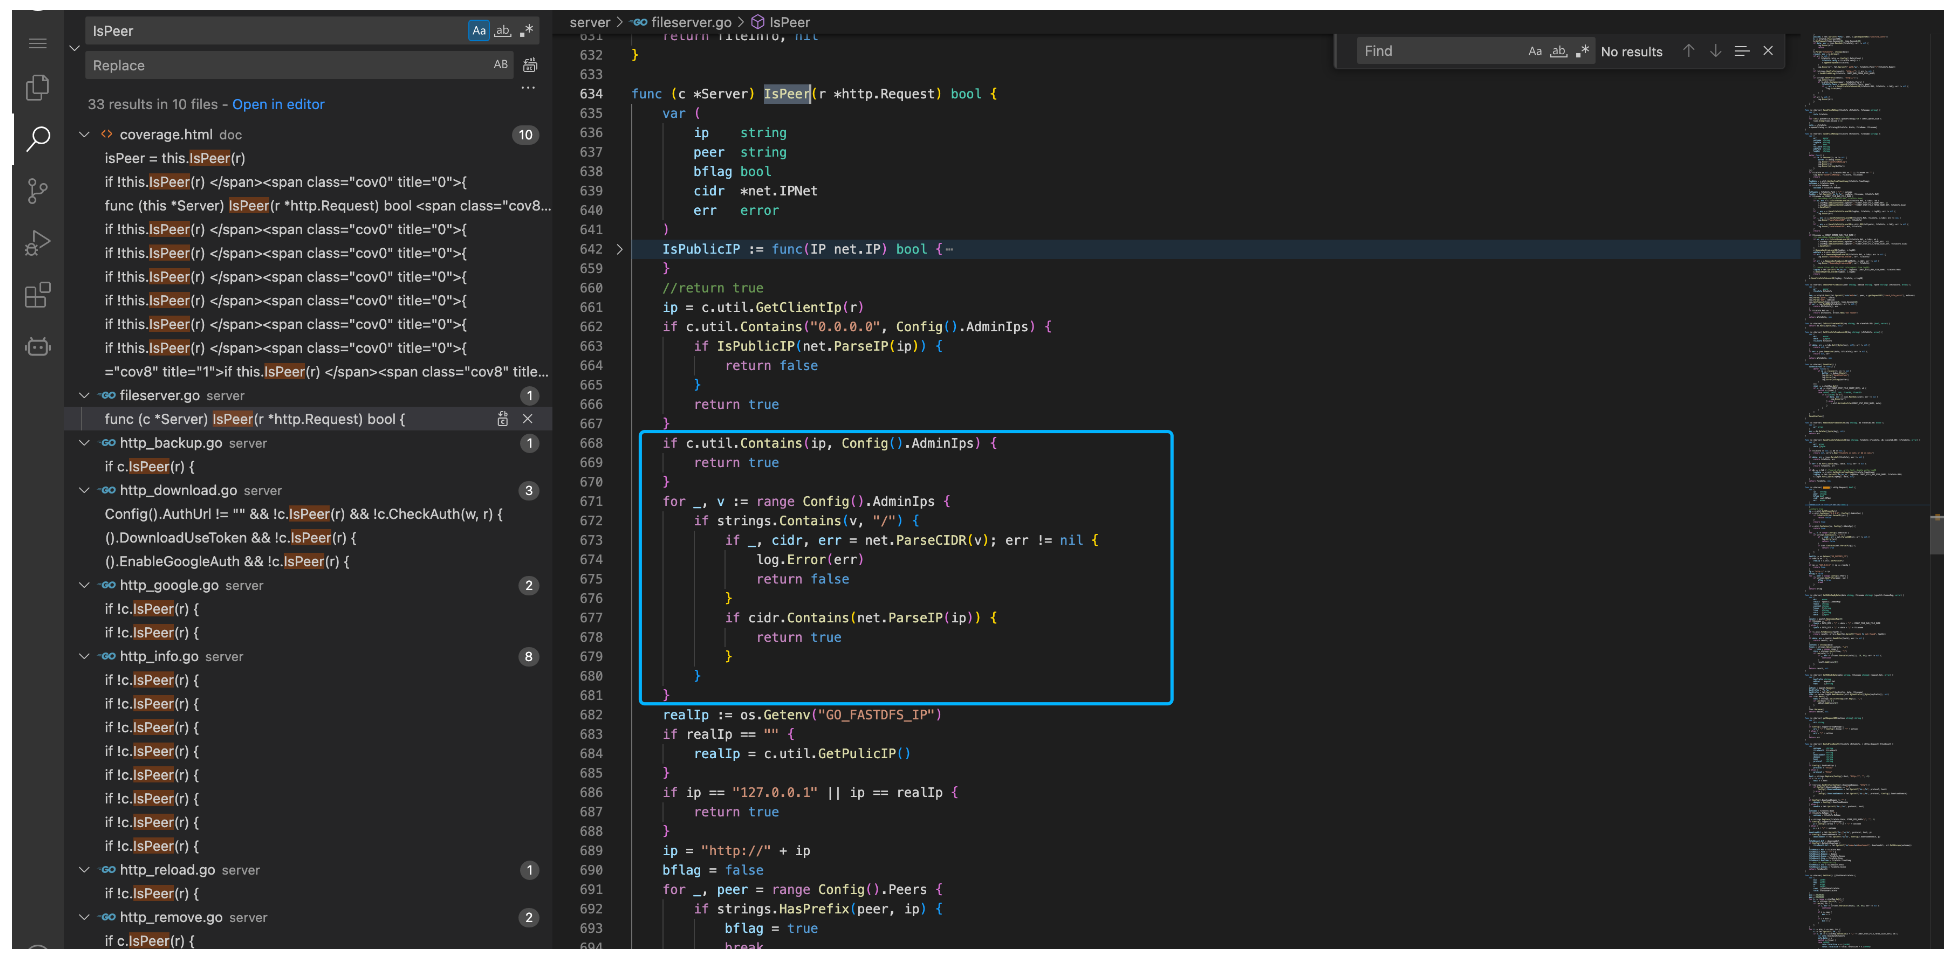Click the editor vertical scrollbar thumb
Screen dimensions: 1956x957
click(x=1936, y=534)
